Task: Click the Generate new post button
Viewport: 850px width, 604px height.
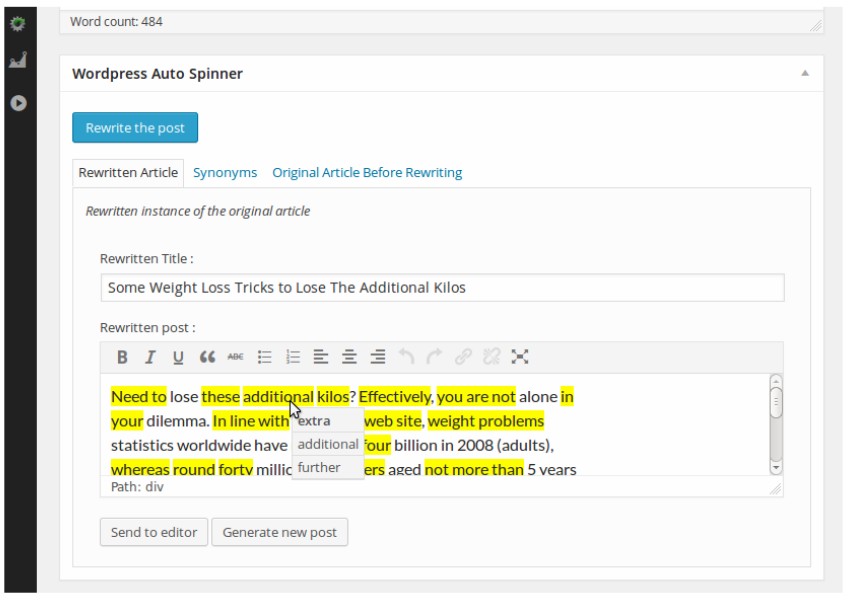Action: [279, 532]
